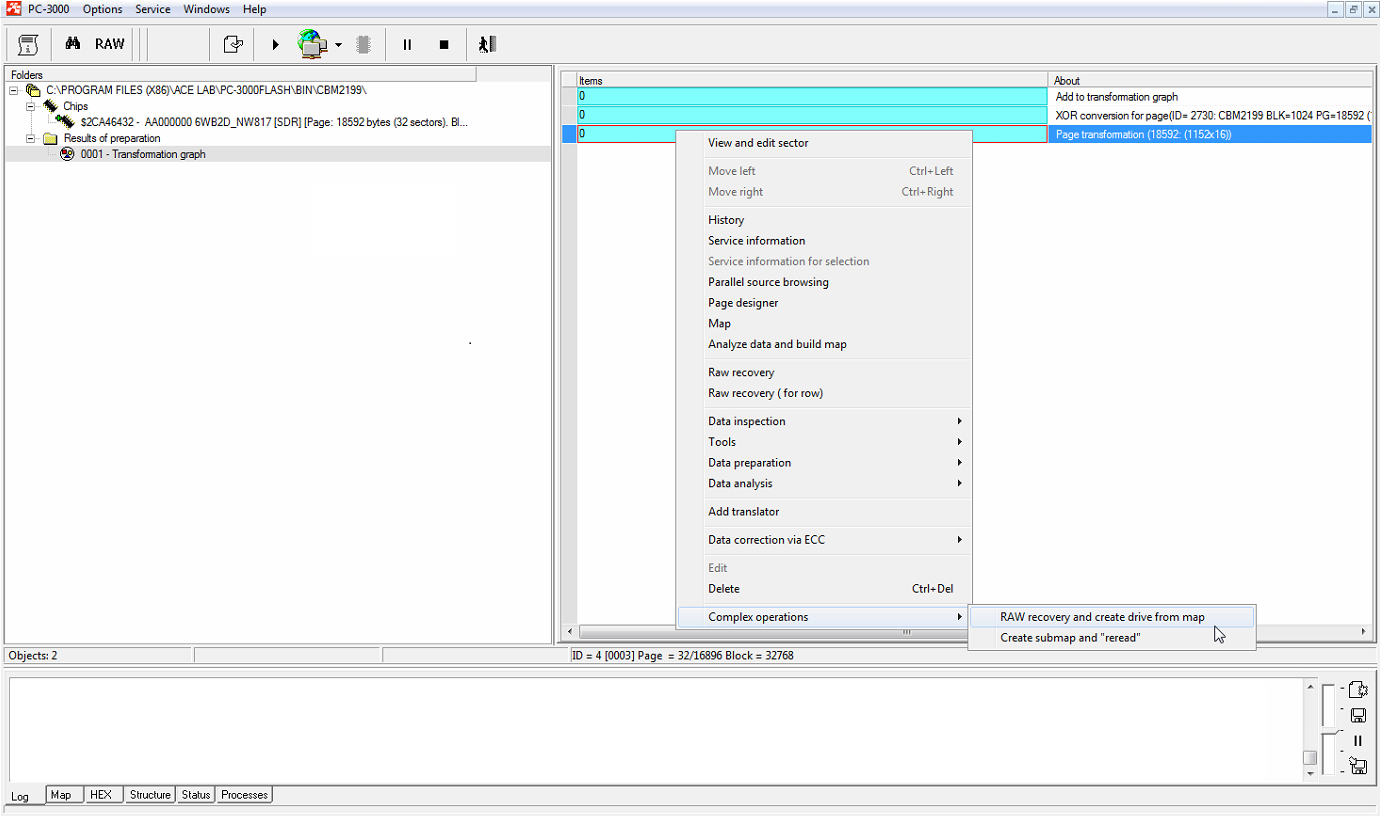Screen dimensions: 1381x817
Task: Collapse the Chips tree node
Action: [30, 106]
